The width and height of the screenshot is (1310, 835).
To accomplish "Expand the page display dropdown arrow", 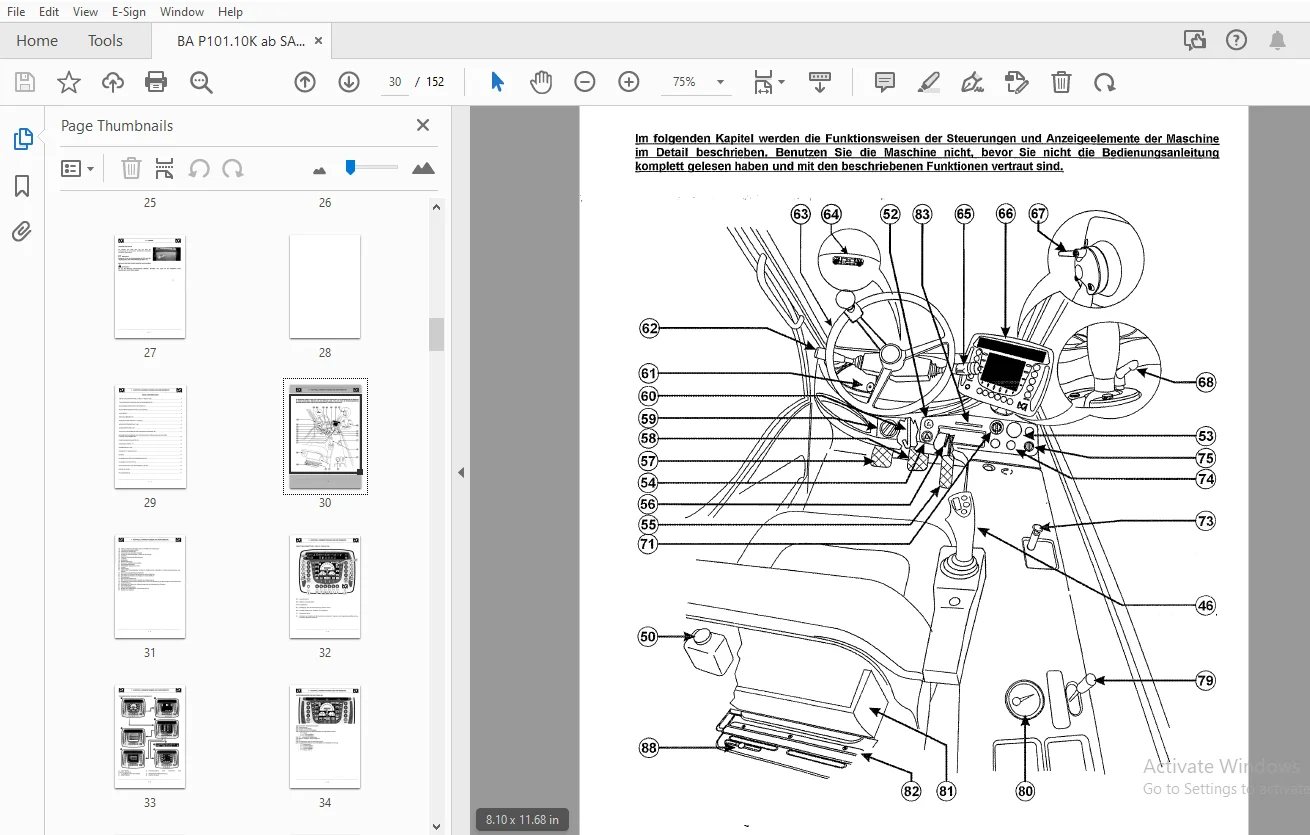I will pos(782,82).
